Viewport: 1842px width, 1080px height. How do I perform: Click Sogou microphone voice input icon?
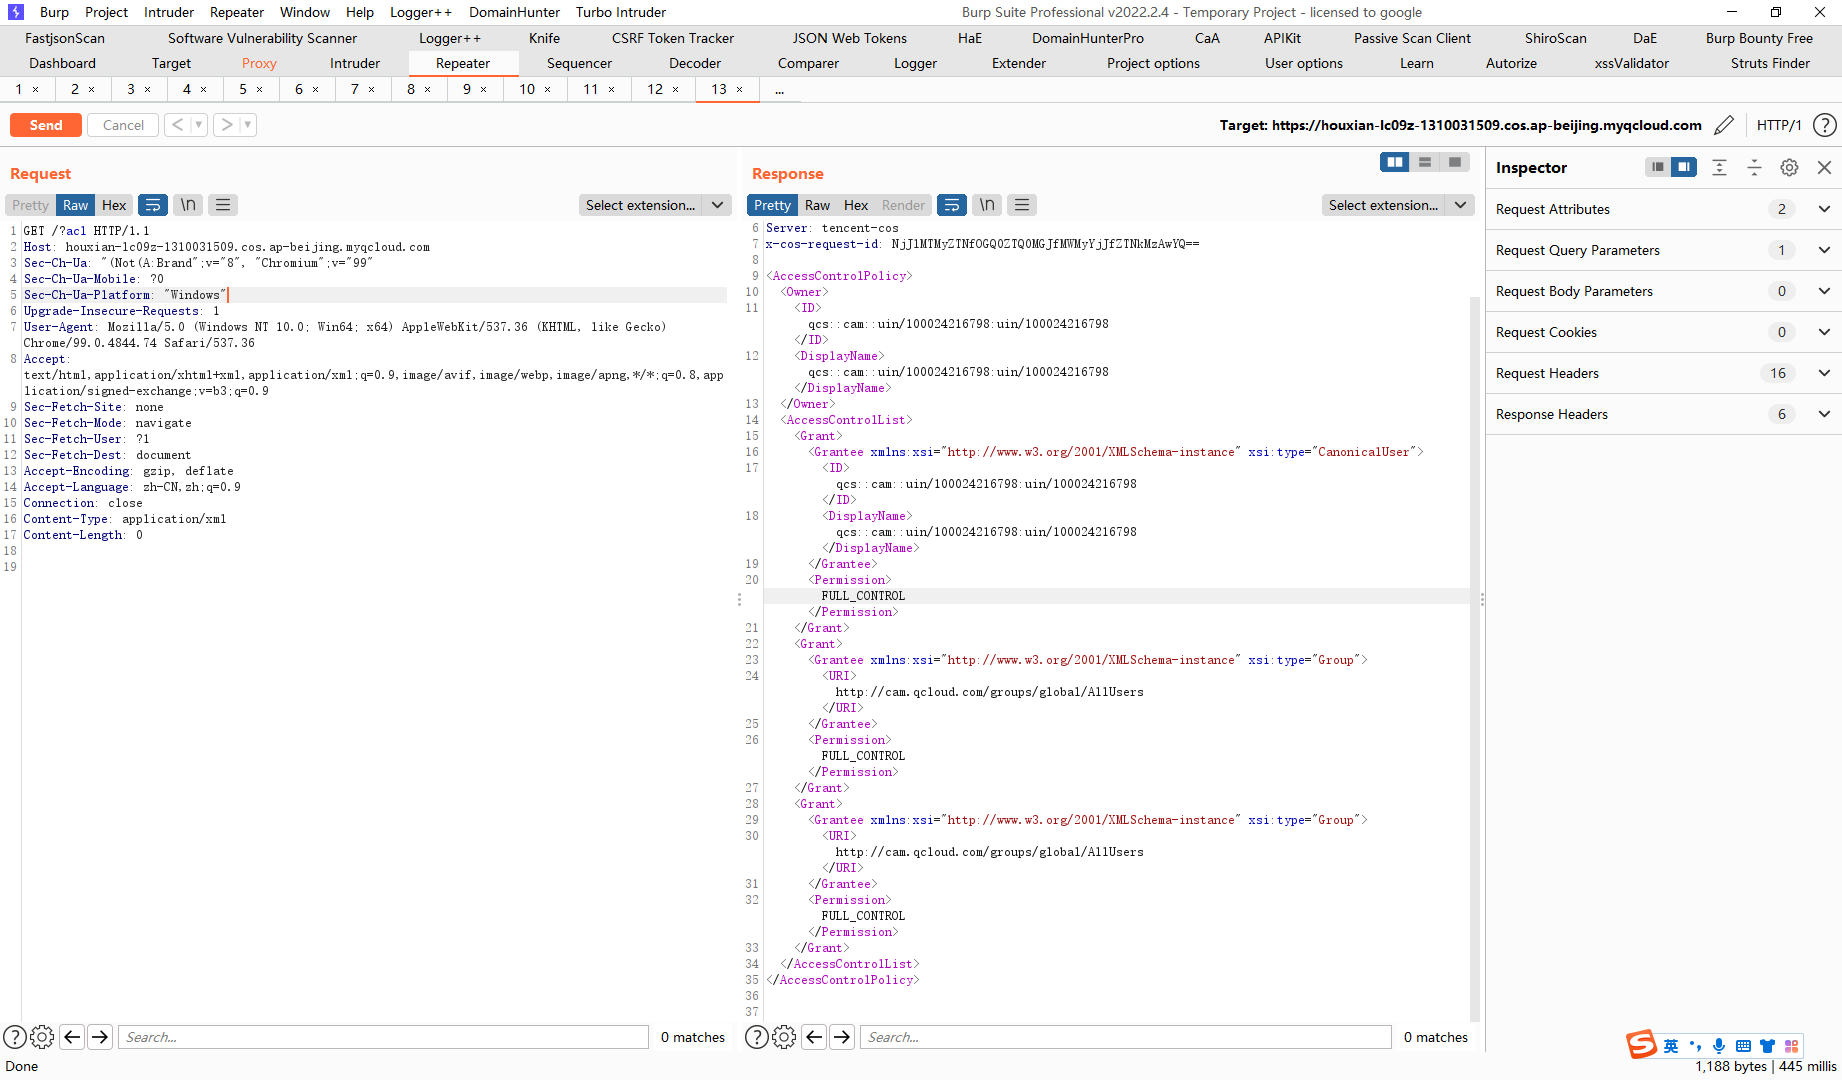[1719, 1046]
